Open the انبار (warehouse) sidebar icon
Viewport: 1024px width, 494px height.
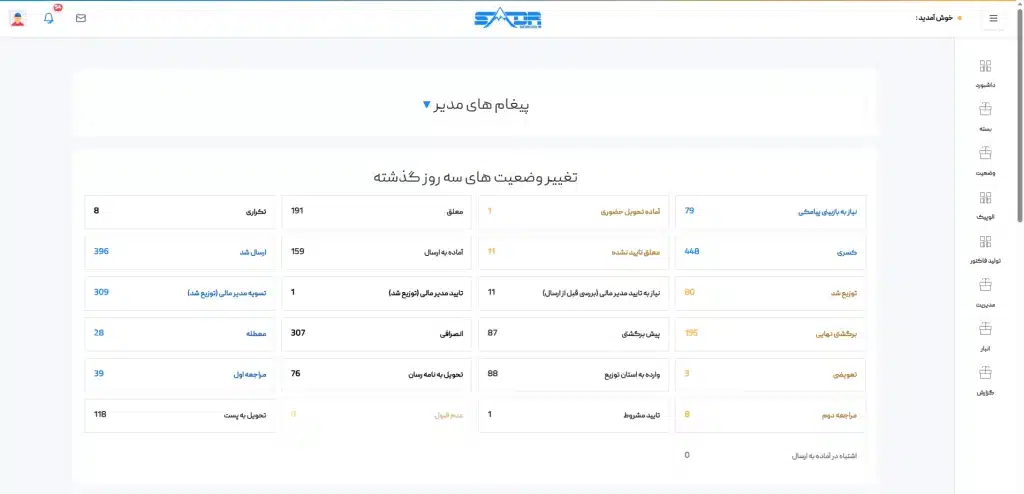(985, 327)
